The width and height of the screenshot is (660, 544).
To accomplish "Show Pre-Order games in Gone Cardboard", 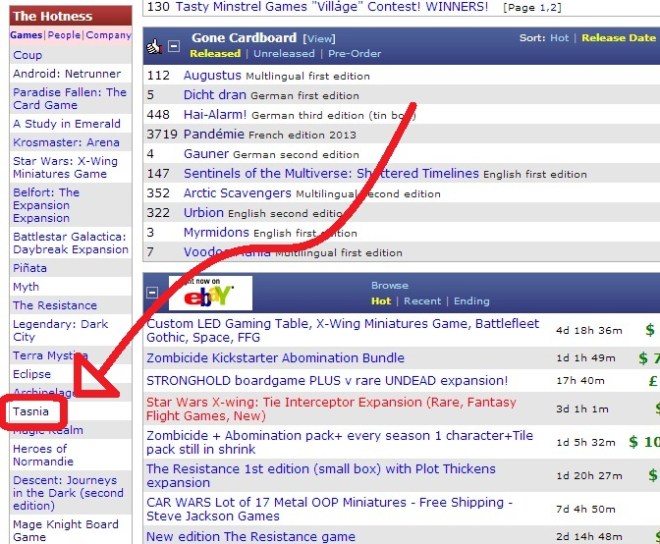I will [355, 53].
